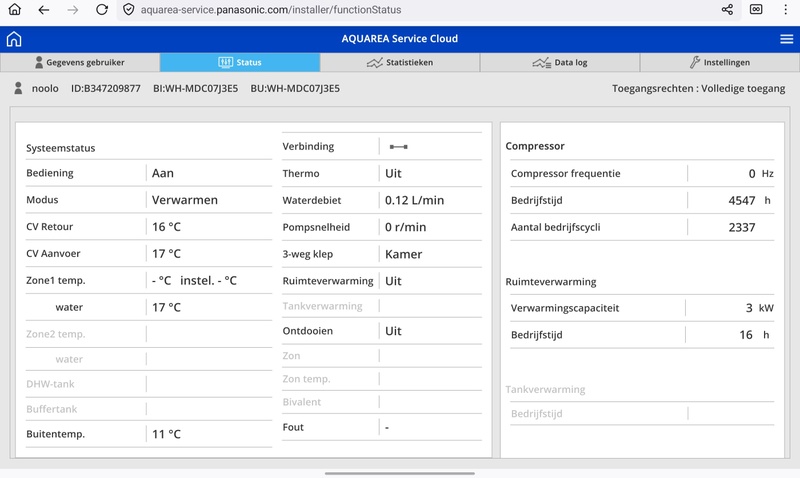Viewport: 800px width, 478px height.
Task: Open the browser three-dot overflow menu
Action: click(785, 10)
